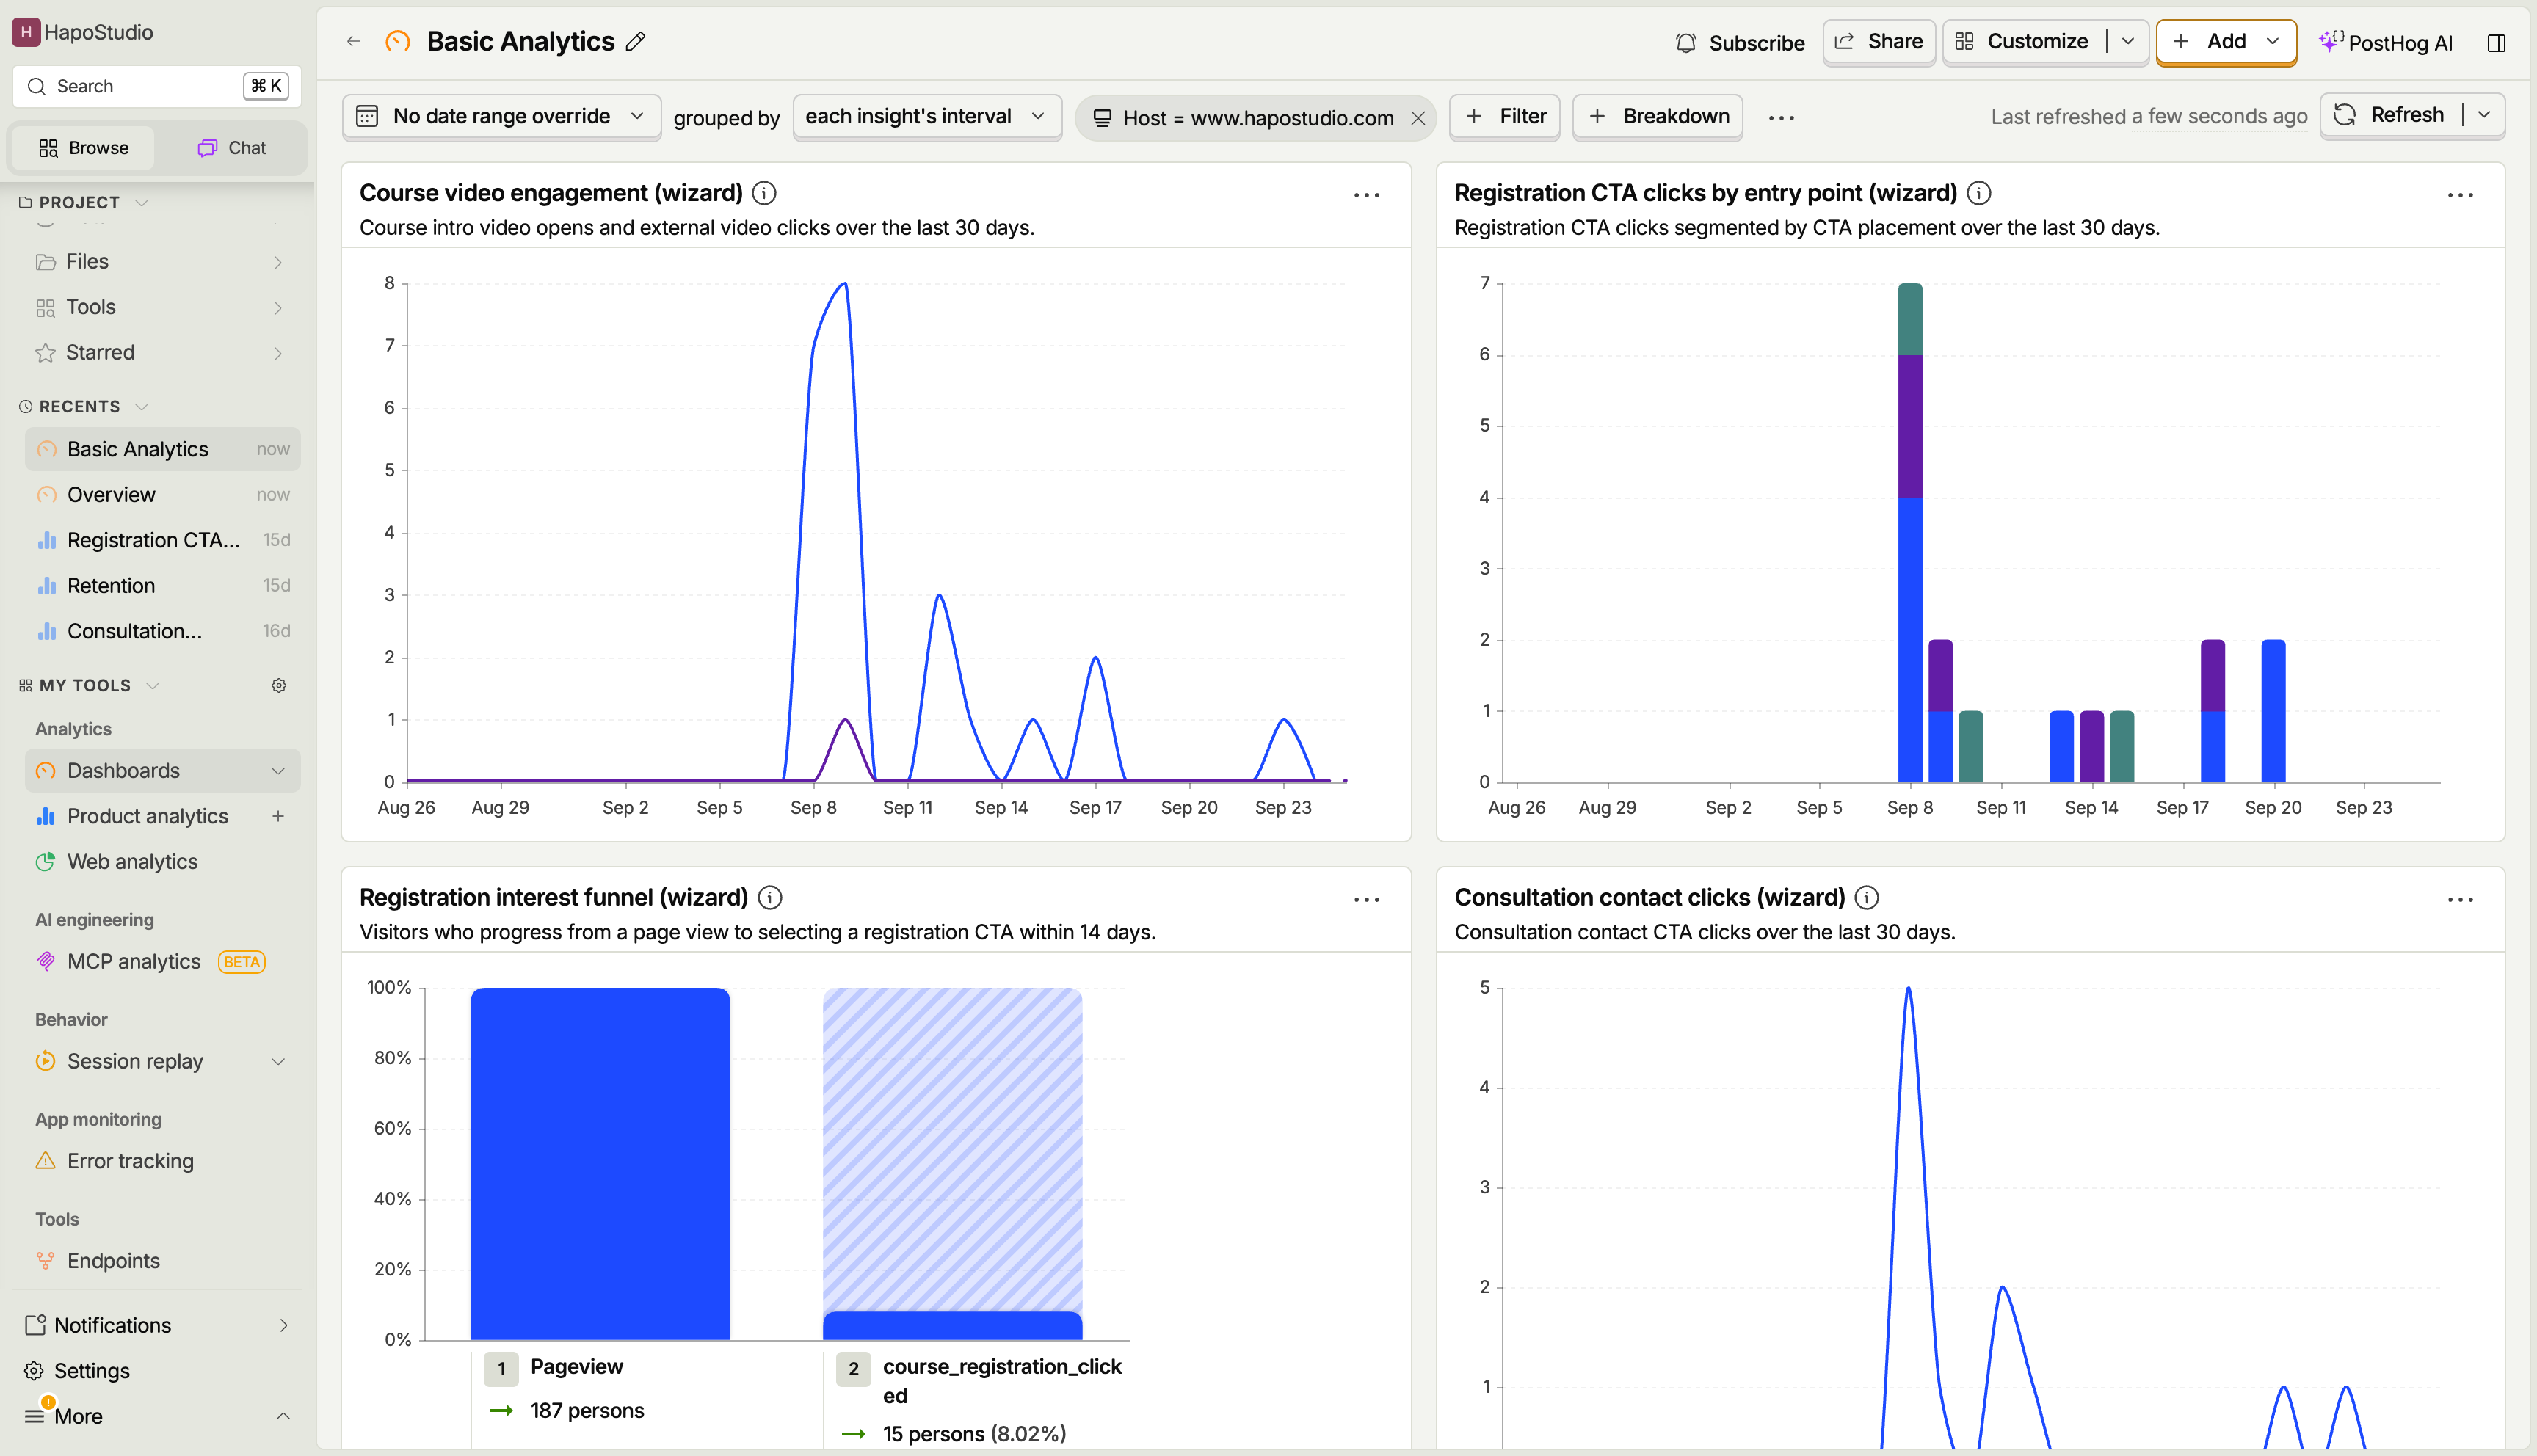Open Error tracking in sidebar
Viewport: 2537px width, 1456px height.
tap(162, 1161)
